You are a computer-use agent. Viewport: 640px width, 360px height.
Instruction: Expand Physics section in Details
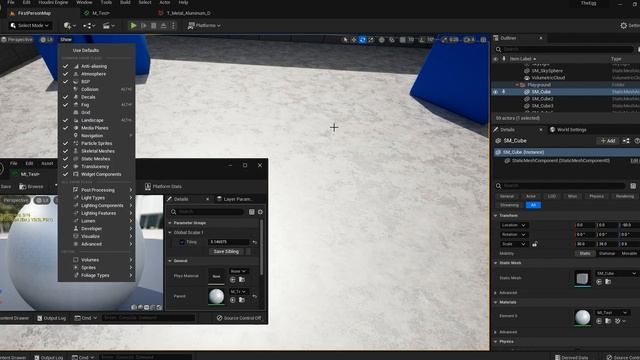pos(496,342)
